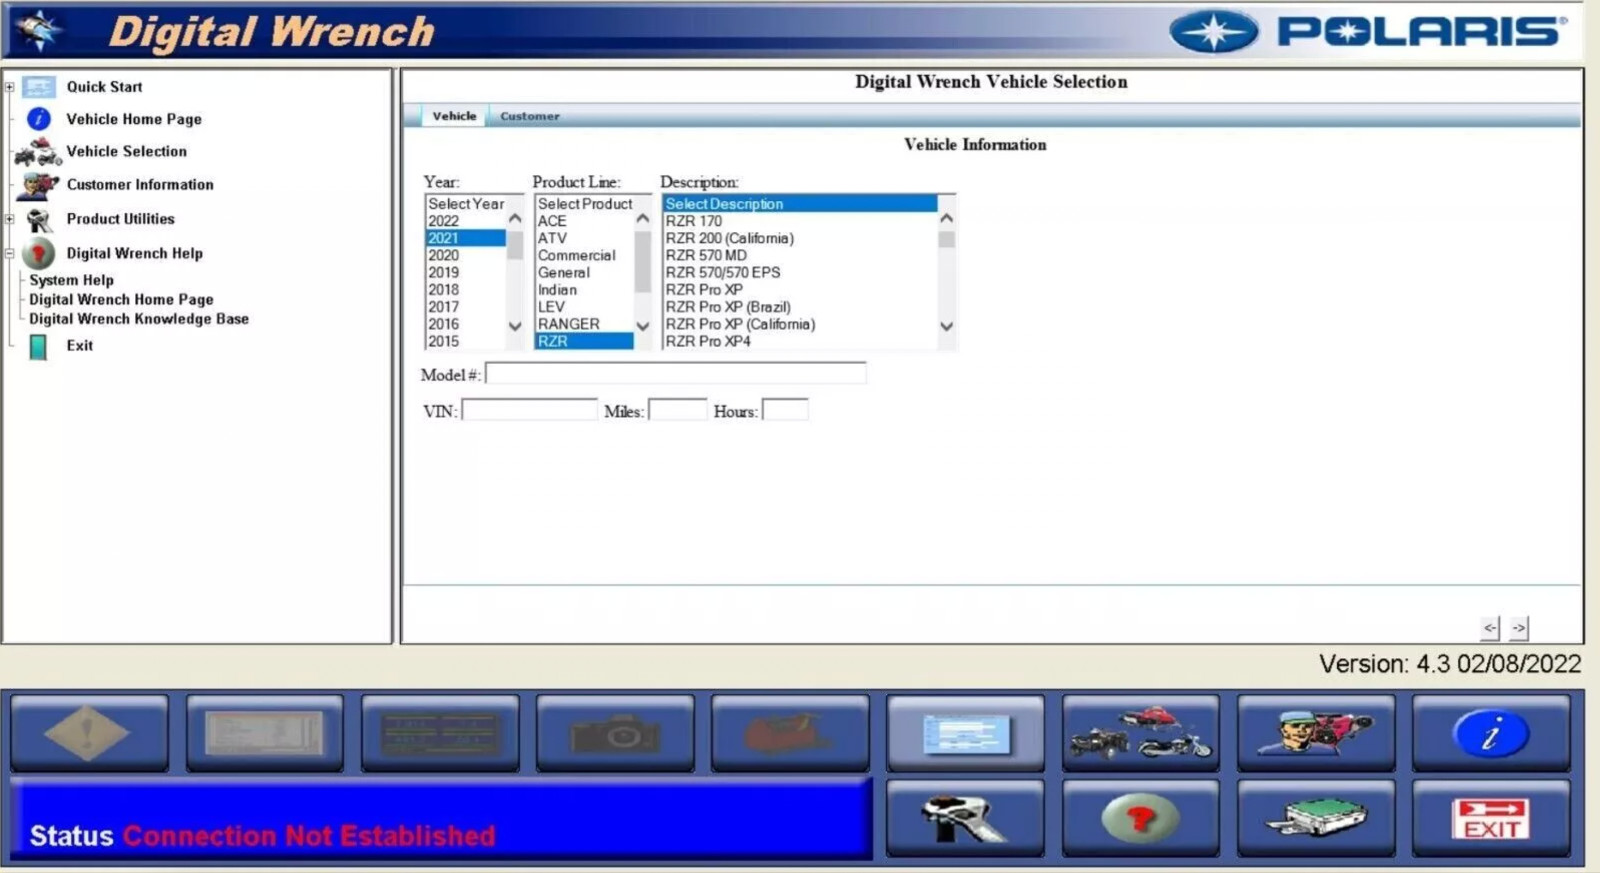
Task: Click the ECU module toolbar button
Action: 1316,818
